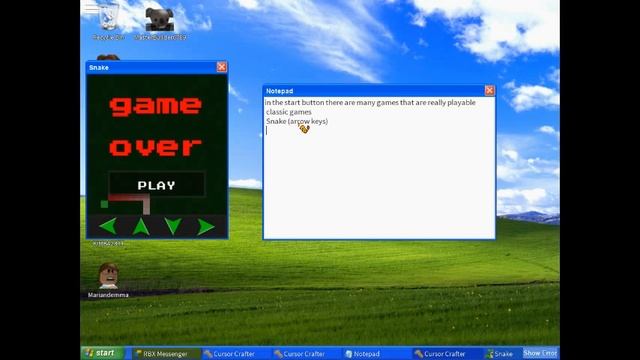640x360 pixels.
Task: Click the PLAY button in Snake
Action: [157, 185]
